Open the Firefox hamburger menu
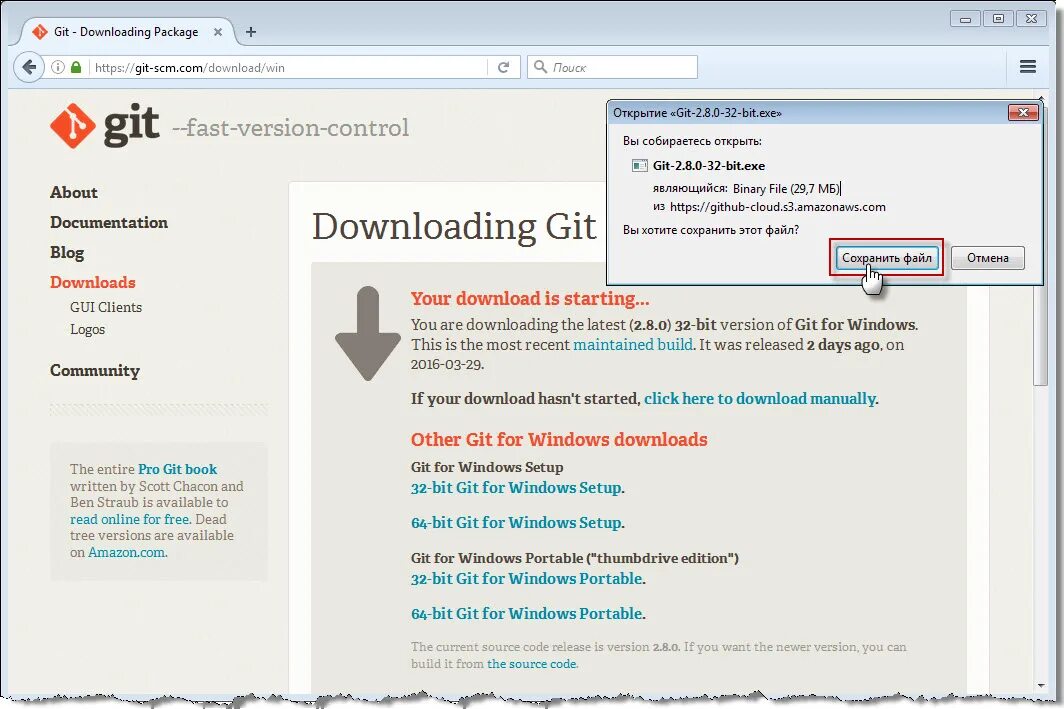The image size is (1064, 709). pyautogui.click(x=1028, y=66)
